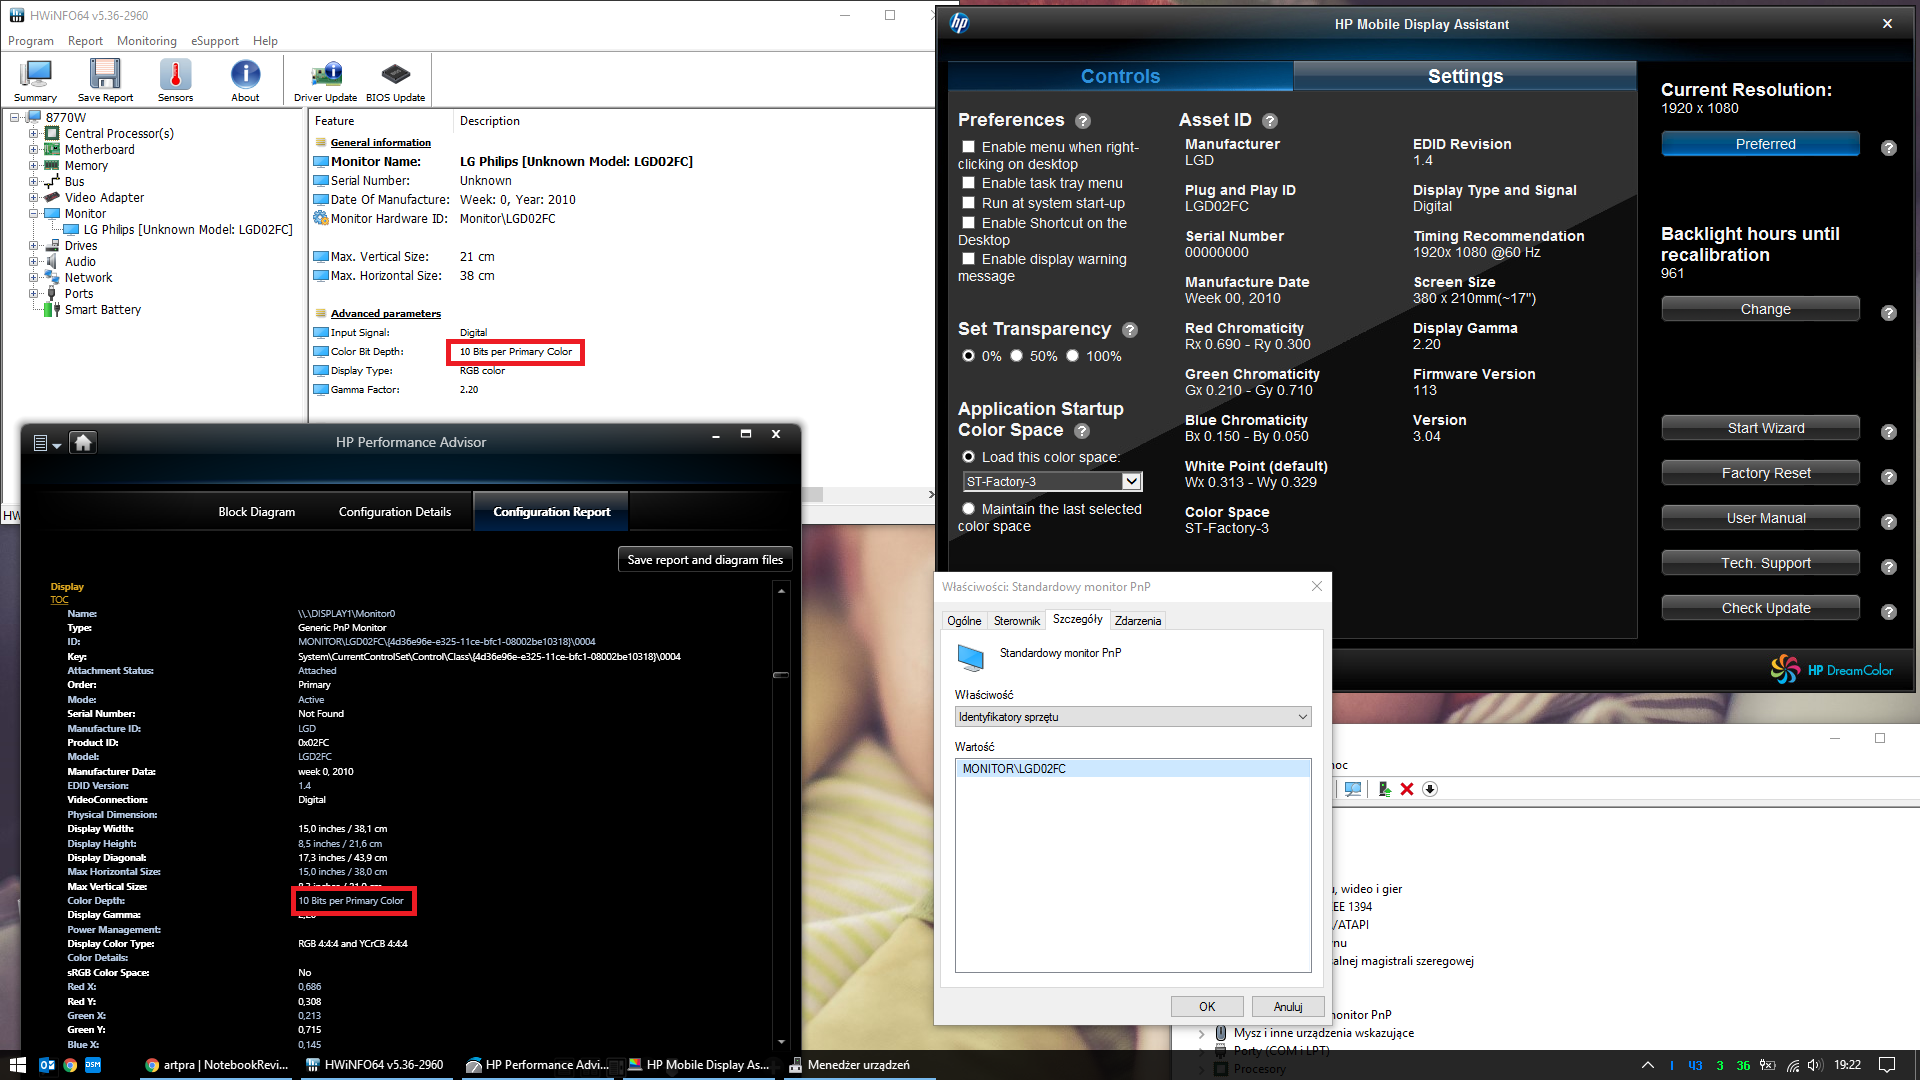Open Outlook from taskbar
This screenshot has height=1080, width=1920.
[47, 1065]
